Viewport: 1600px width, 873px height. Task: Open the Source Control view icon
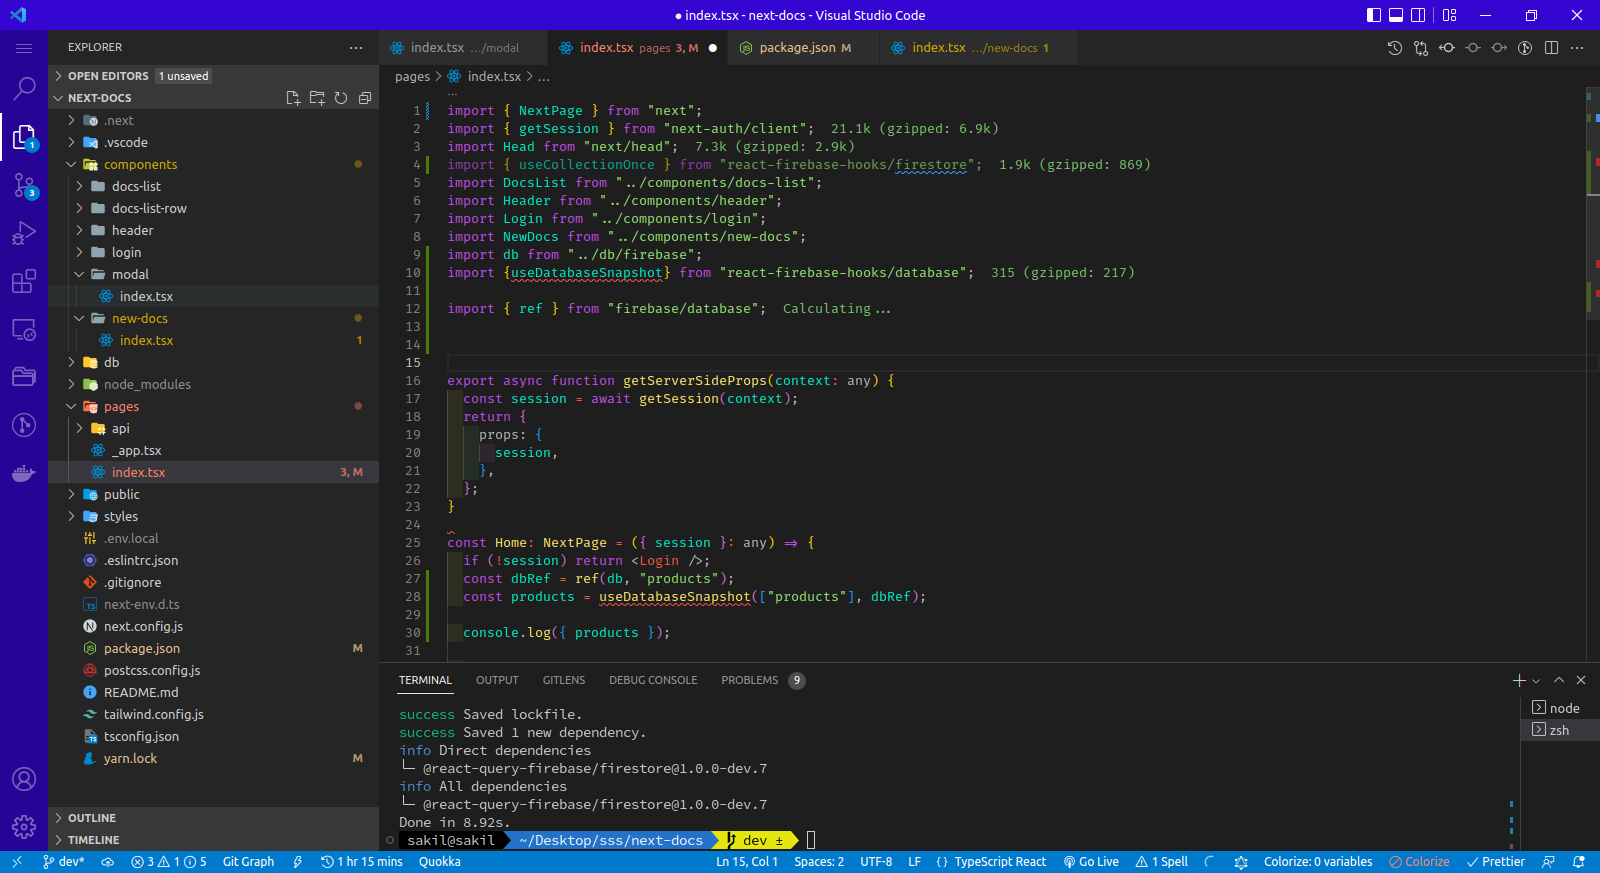24,185
